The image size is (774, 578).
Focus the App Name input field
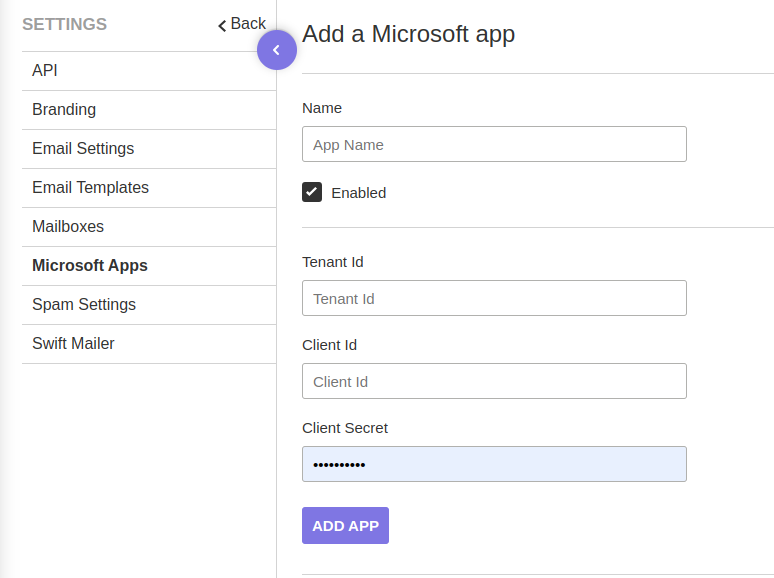(494, 144)
